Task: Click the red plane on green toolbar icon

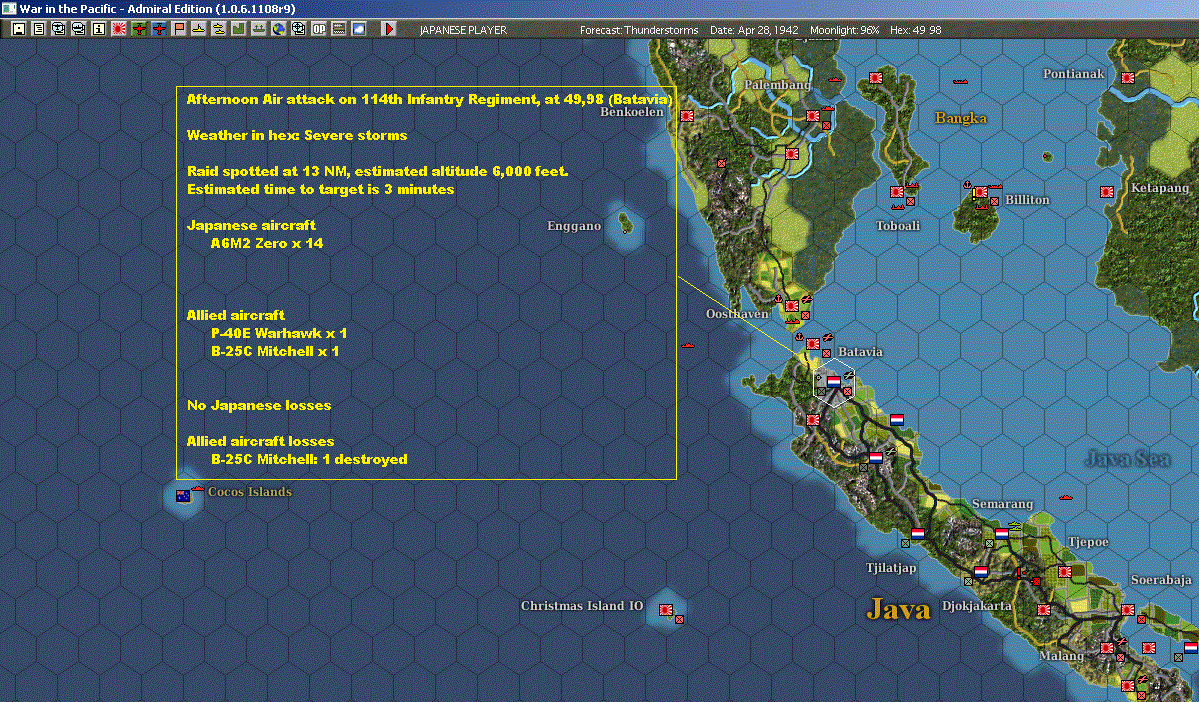Action: 138,29
